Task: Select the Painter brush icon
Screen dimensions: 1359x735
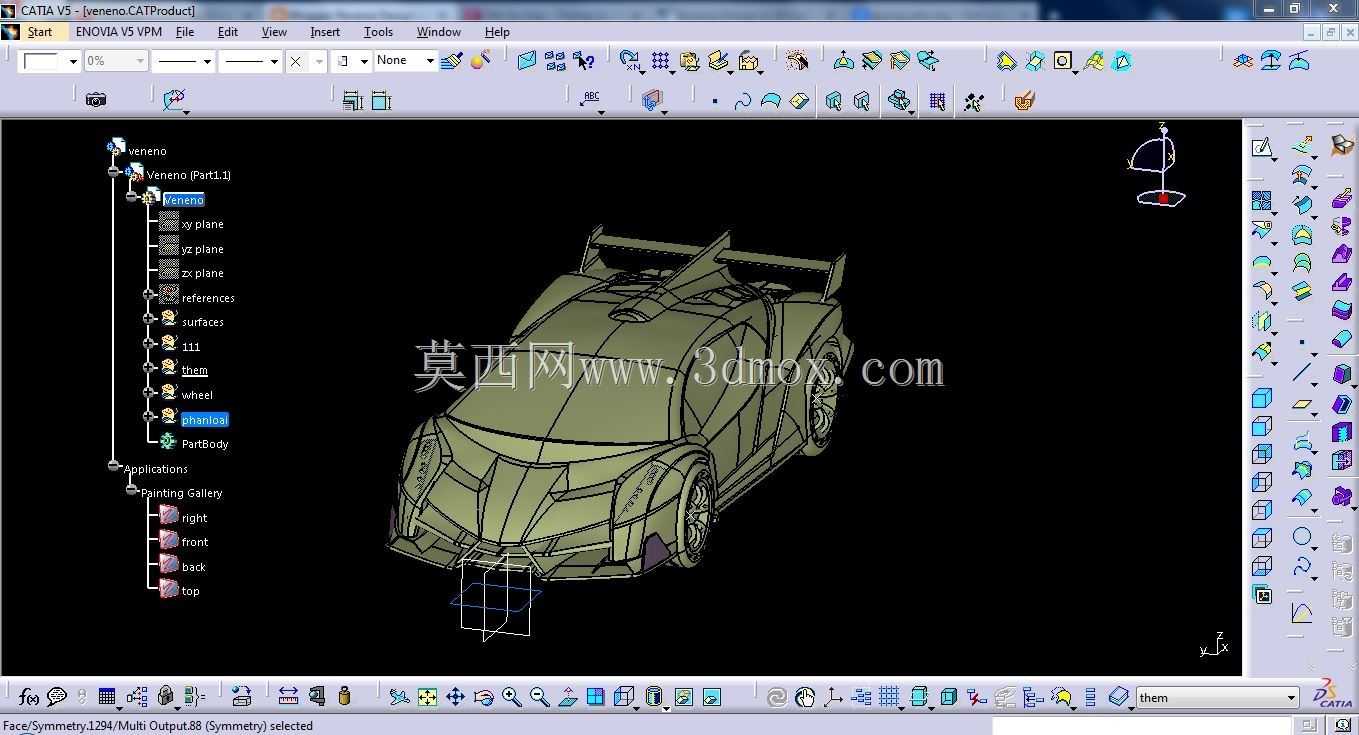Action: point(451,61)
